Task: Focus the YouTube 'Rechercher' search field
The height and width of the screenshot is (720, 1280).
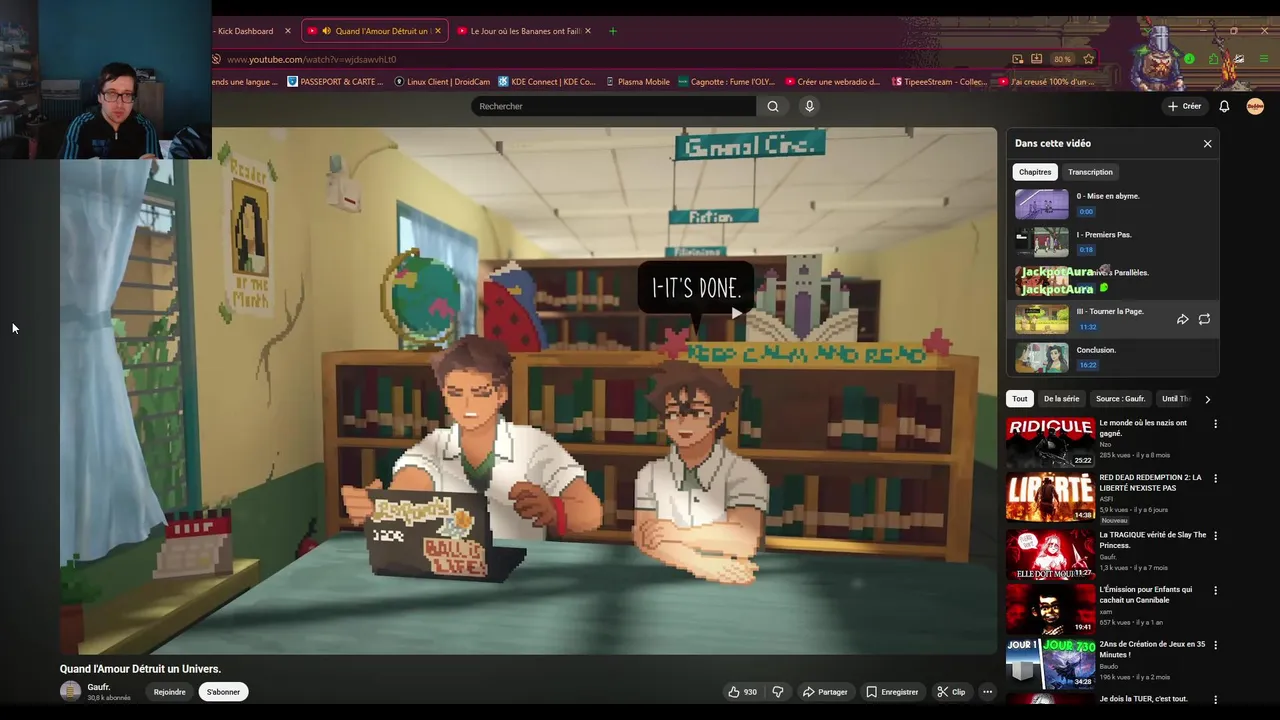Action: click(614, 106)
